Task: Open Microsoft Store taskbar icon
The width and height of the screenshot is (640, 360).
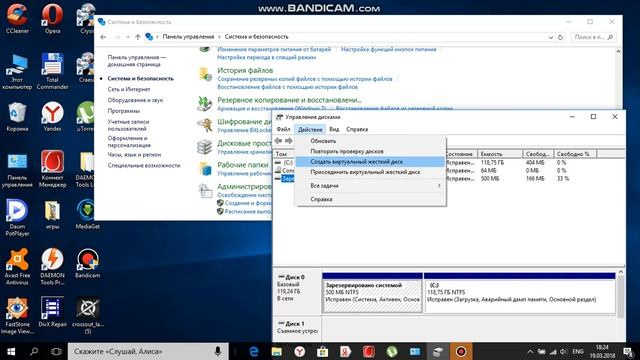Action: click(322, 351)
